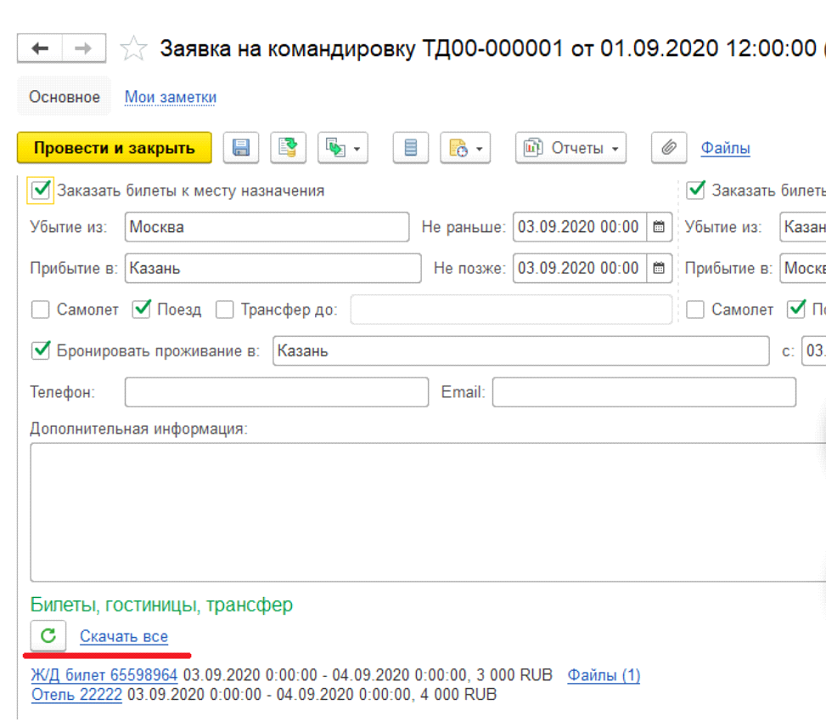Viewport: 826px width, 722px height.
Task: Open the document movements list icon
Action: click(x=410, y=148)
